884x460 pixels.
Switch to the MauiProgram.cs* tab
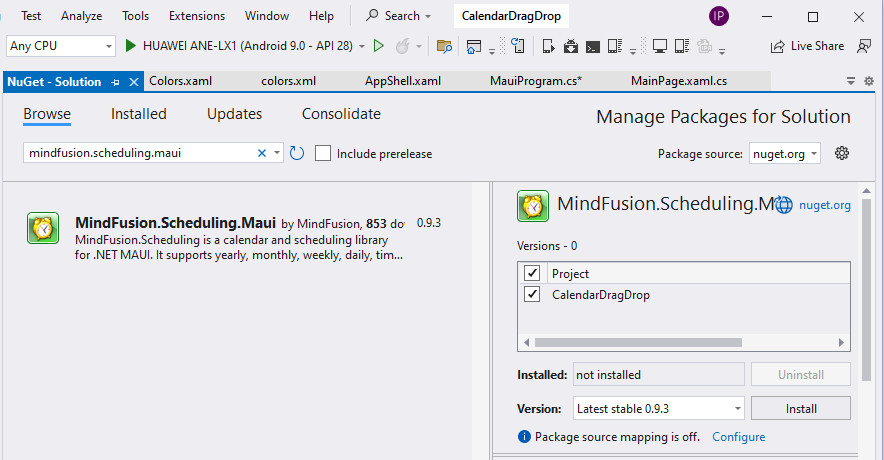tap(536, 81)
